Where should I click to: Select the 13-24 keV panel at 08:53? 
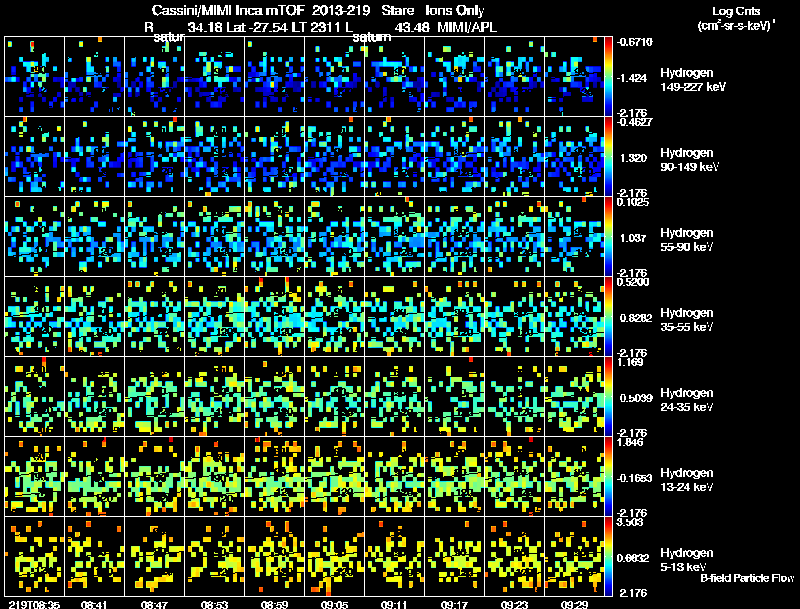[214, 477]
